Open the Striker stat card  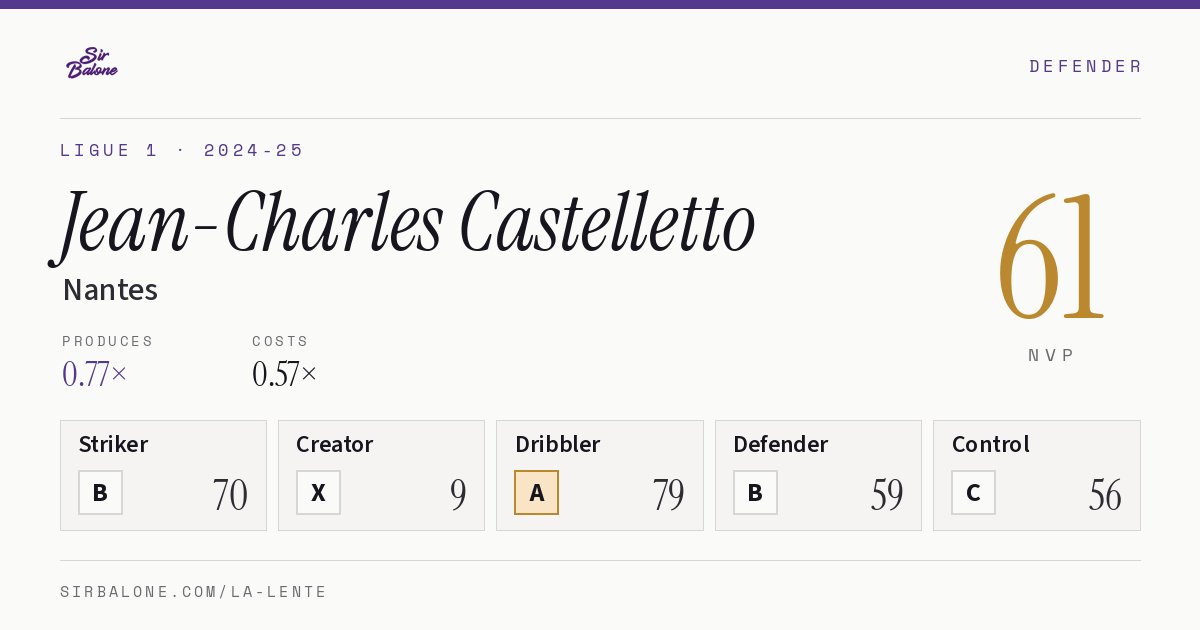pos(163,475)
